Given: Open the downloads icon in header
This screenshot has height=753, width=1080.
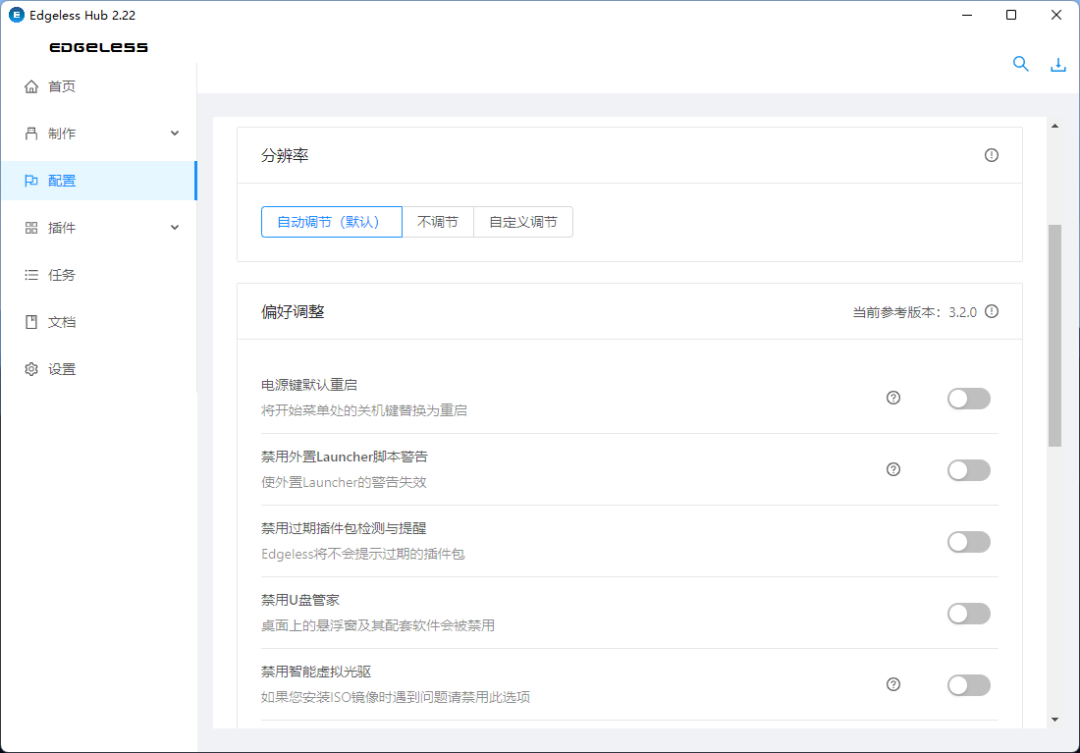Looking at the screenshot, I should [x=1058, y=65].
